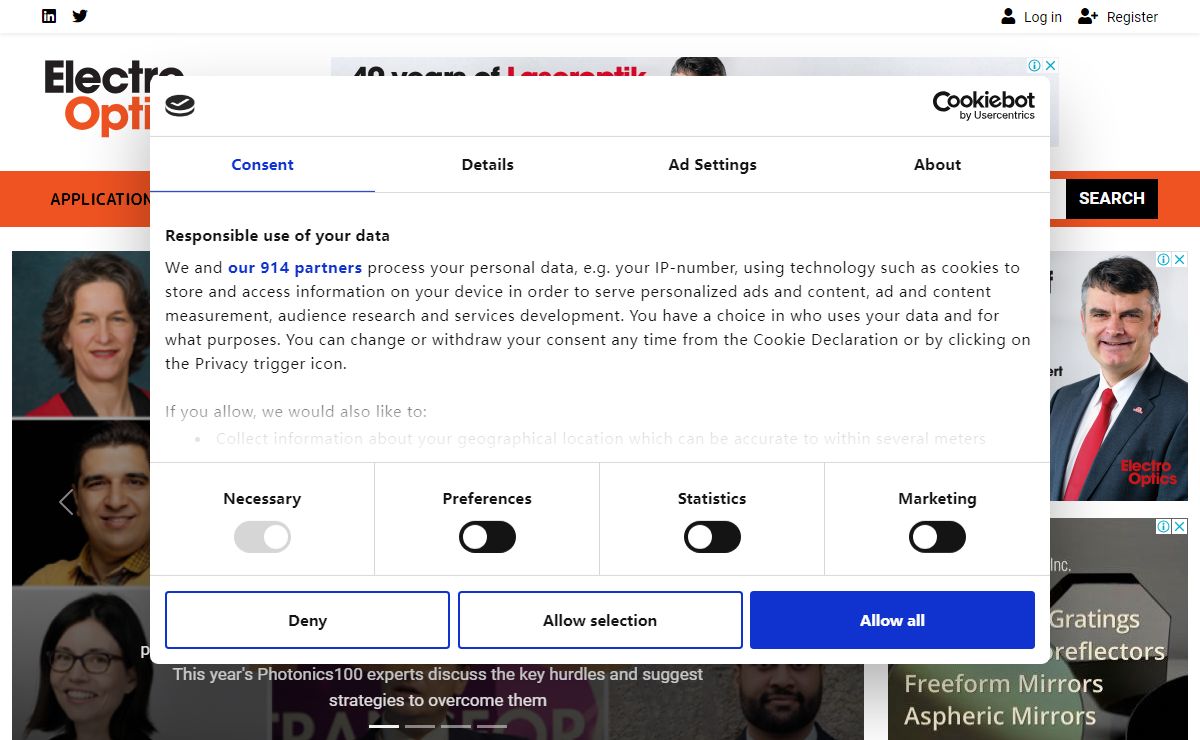The image size is (1200, 740).
Task: Open the Twitter bird icon
Action: tap(80, 16)
